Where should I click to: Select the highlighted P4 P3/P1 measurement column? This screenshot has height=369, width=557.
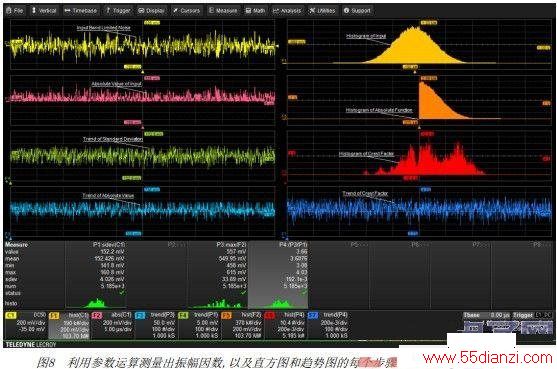278,275
